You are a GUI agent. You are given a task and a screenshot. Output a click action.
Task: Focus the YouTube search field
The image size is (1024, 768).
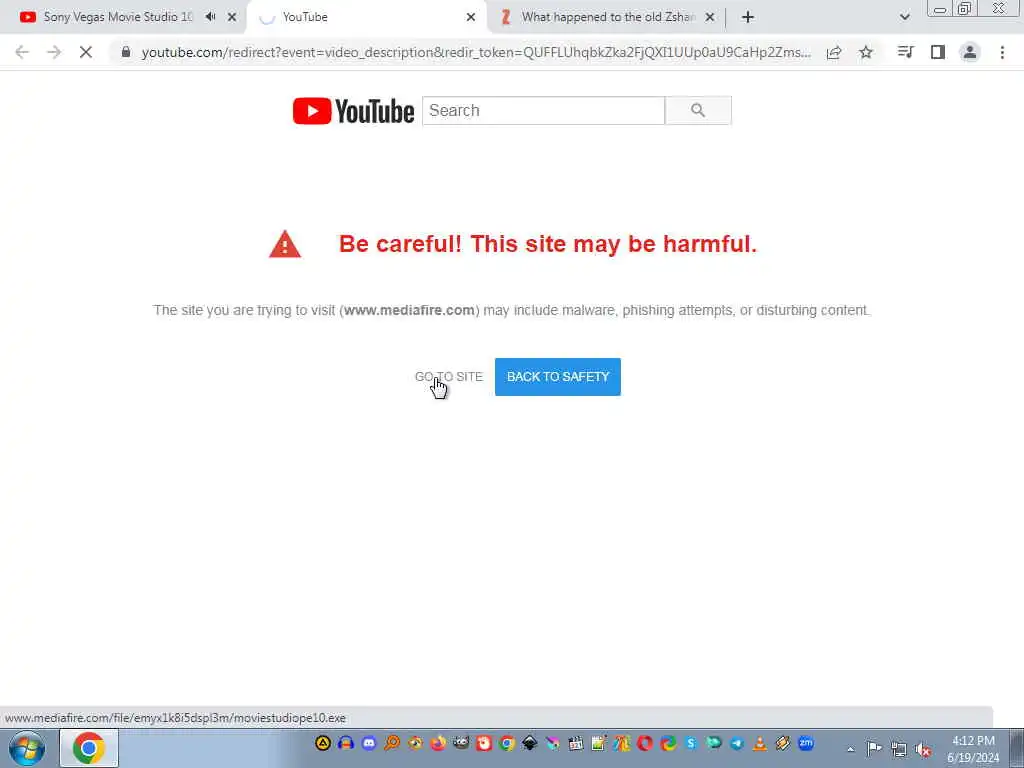pos(543,110)
